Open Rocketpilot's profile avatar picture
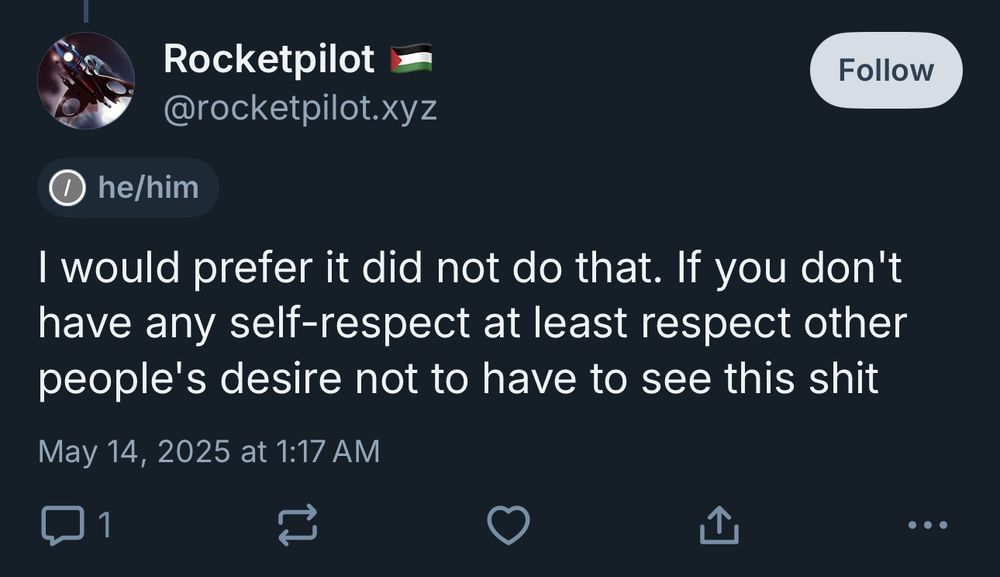This screenshot has width=1000, height=577. pyautogui.click(x=86, y=81)
